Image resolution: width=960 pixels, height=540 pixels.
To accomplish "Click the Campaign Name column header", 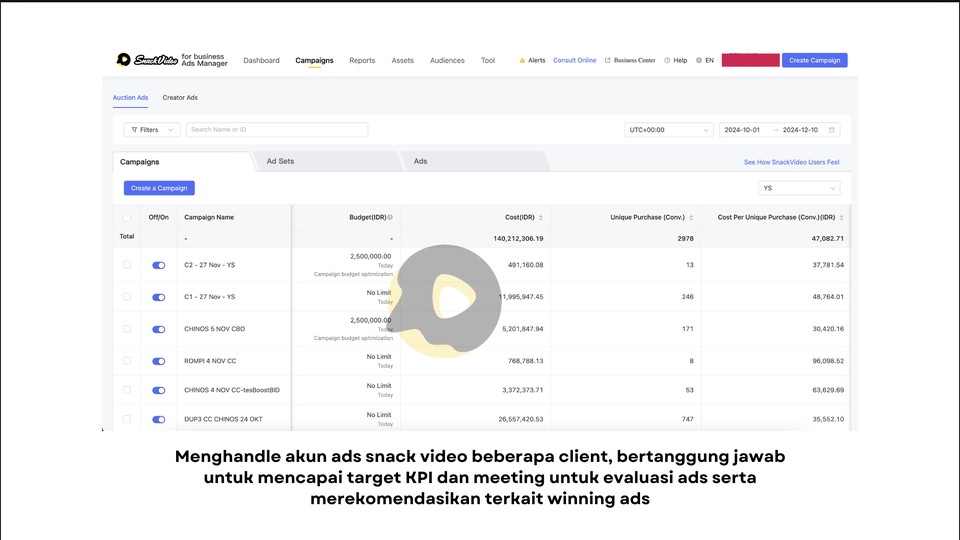I will (x=209, y=217).
